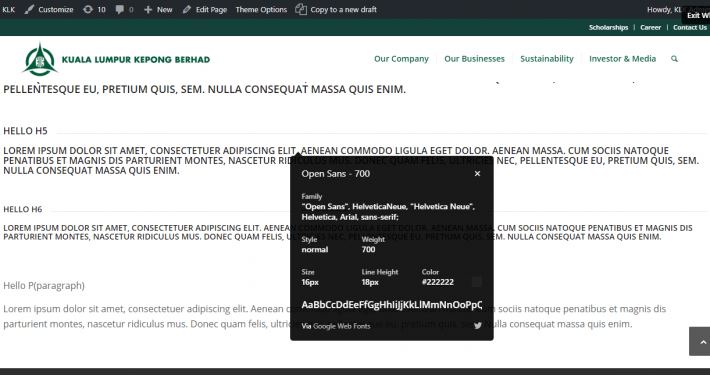This screenshot has height=375, width=710.
Task: Open the Sustainability menu
Action: [x=547, y=59]
